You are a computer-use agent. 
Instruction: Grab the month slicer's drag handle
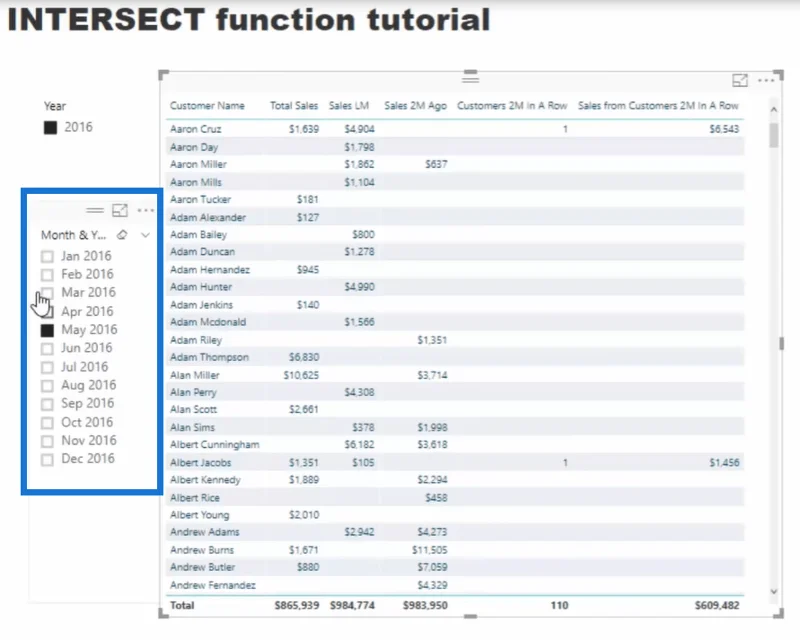[95, 210]
